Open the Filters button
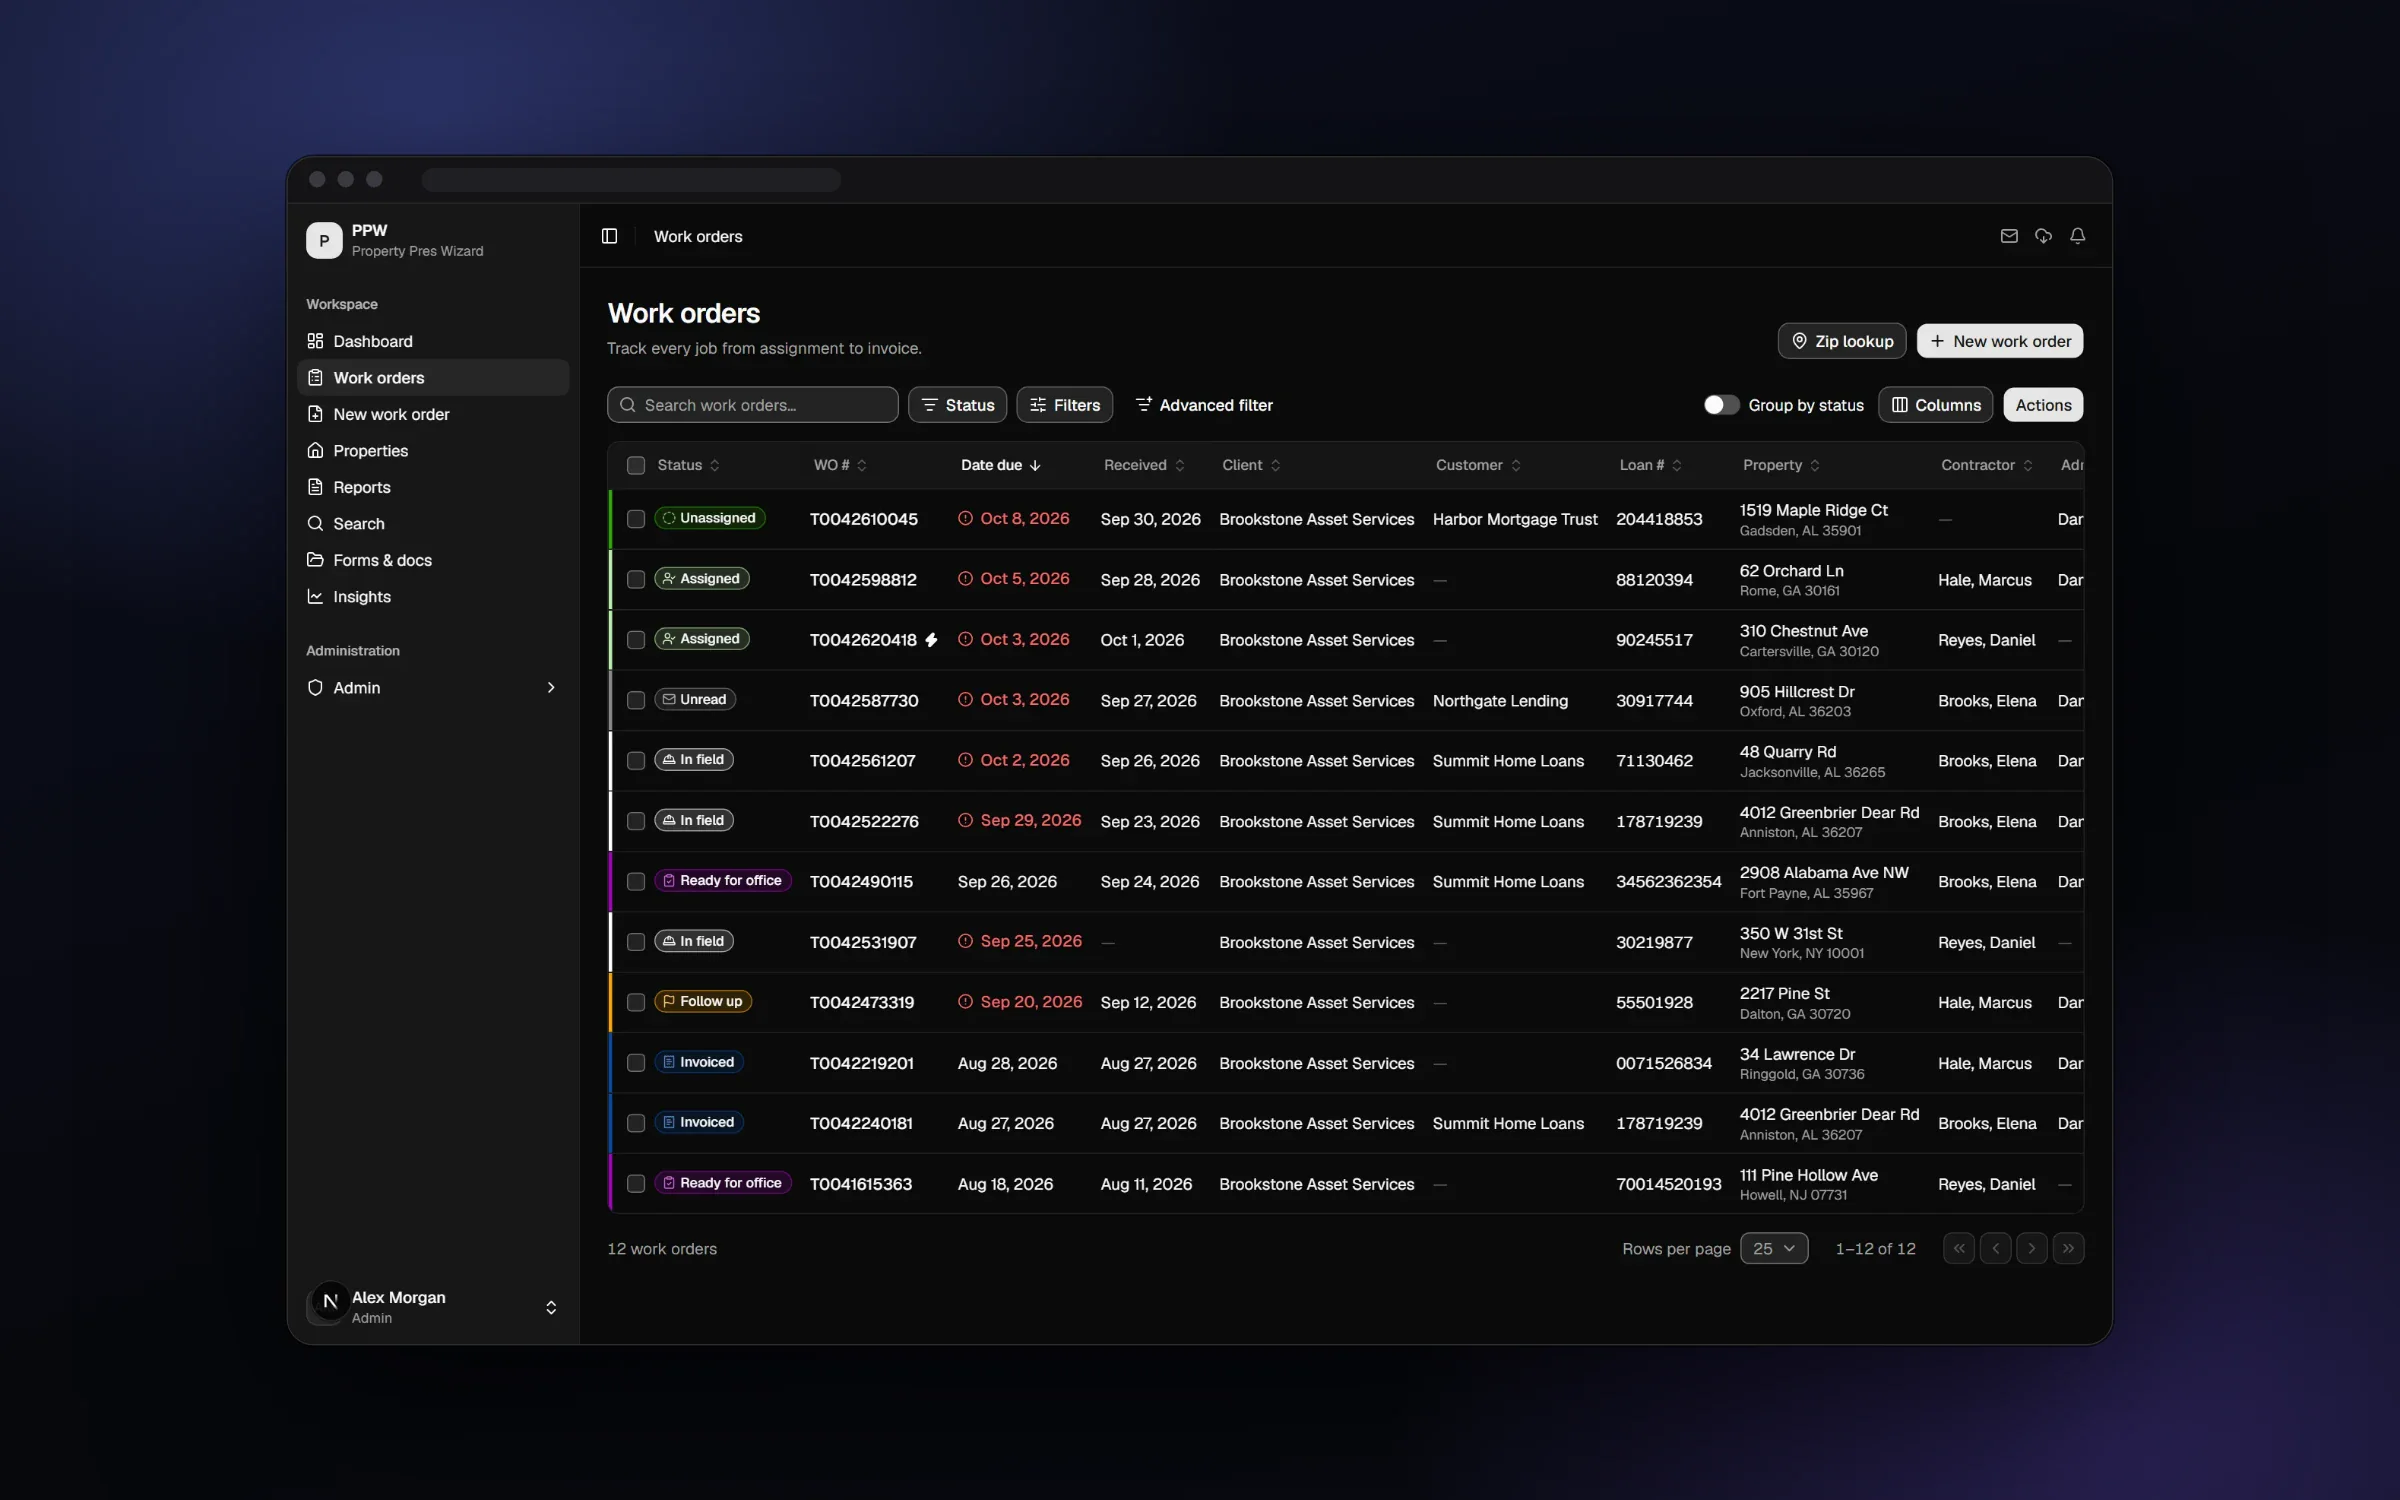2400x1500 pixels. 1064,405
